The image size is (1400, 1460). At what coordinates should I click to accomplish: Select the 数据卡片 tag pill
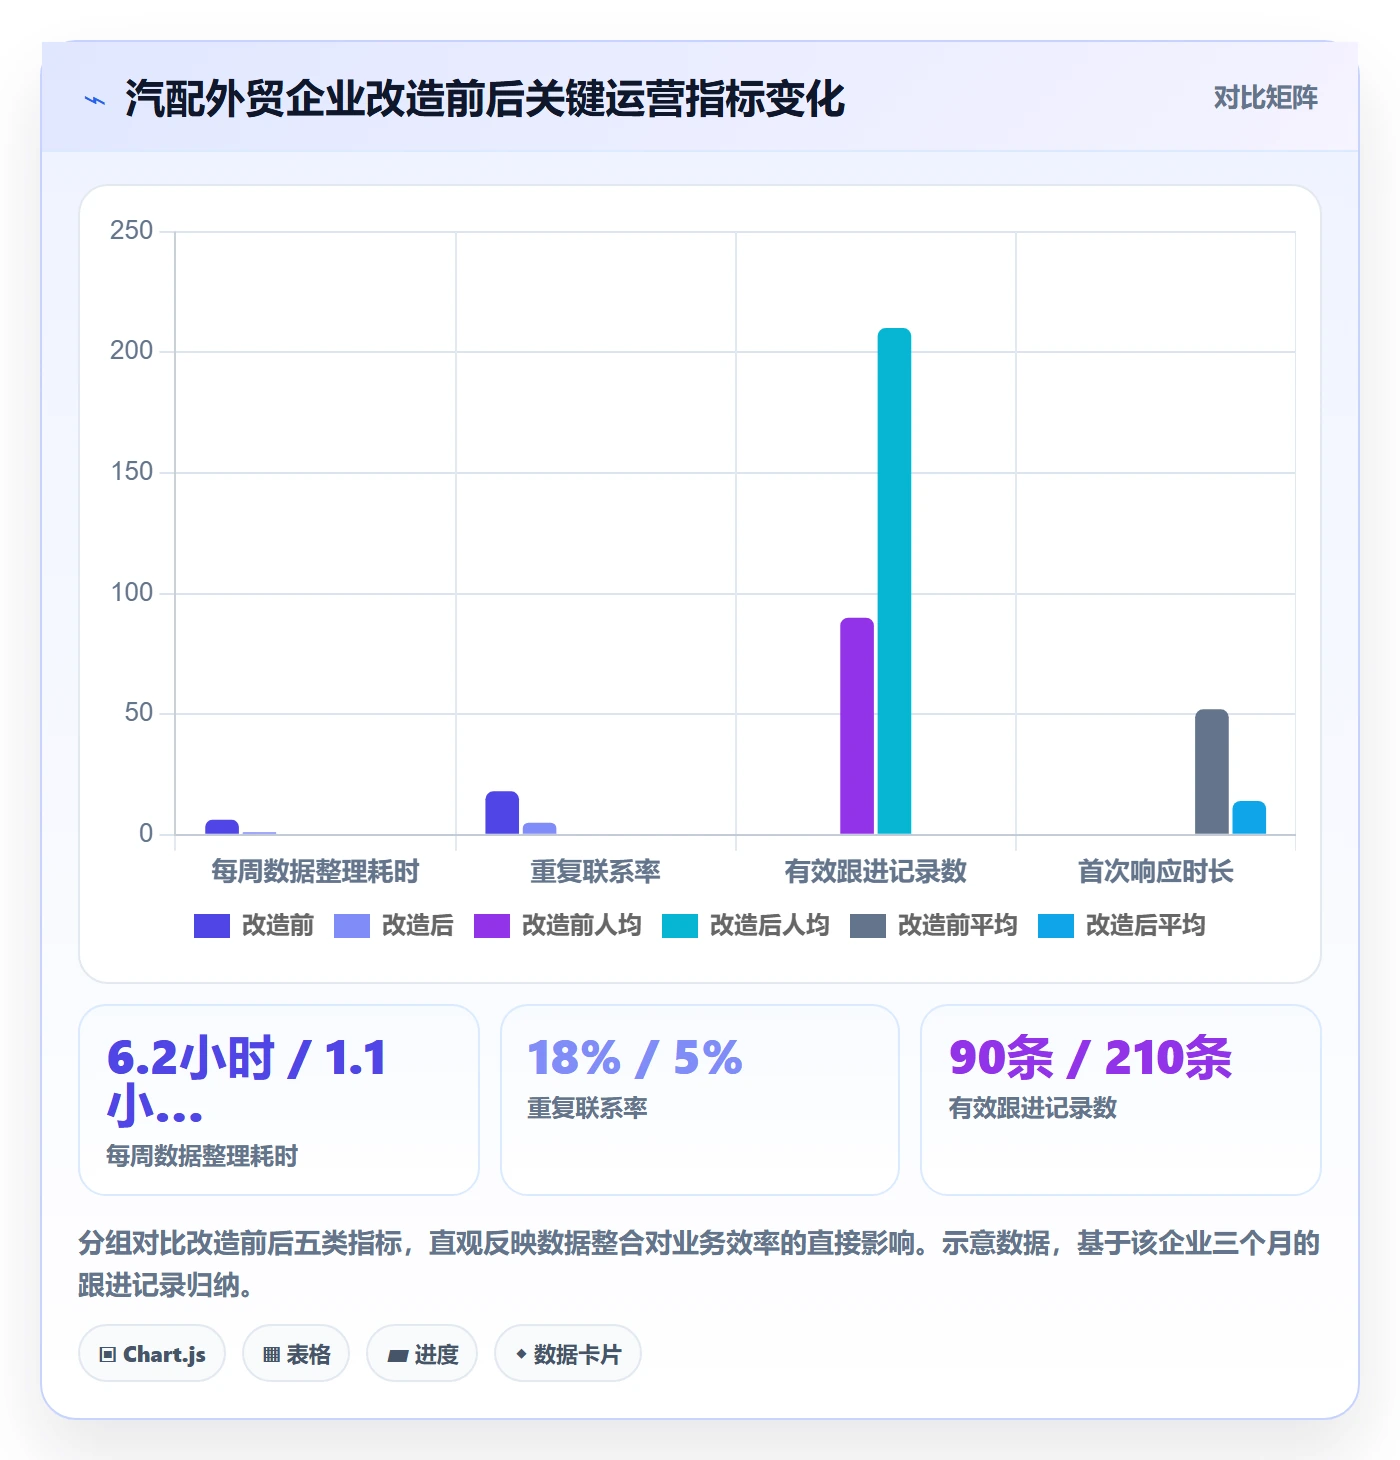568,1354
